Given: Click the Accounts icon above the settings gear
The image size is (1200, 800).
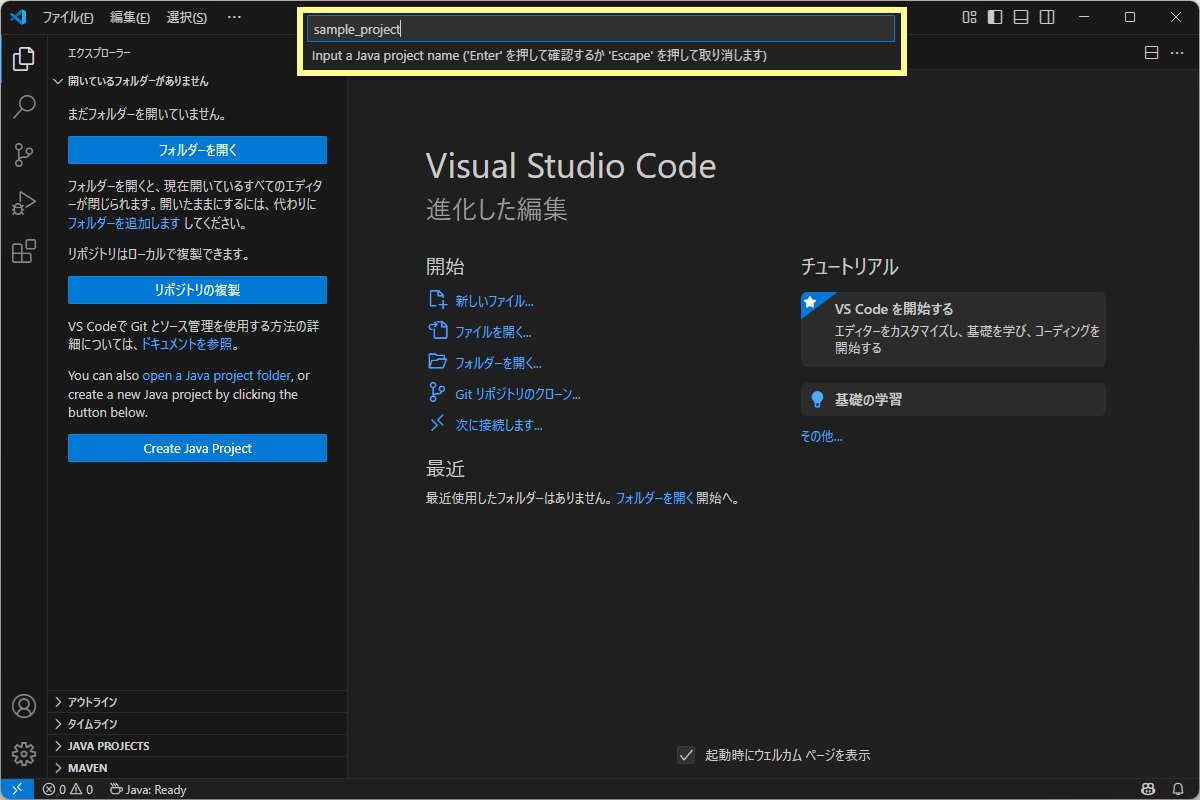Looking at the screenshot, I should coord(22,705).
